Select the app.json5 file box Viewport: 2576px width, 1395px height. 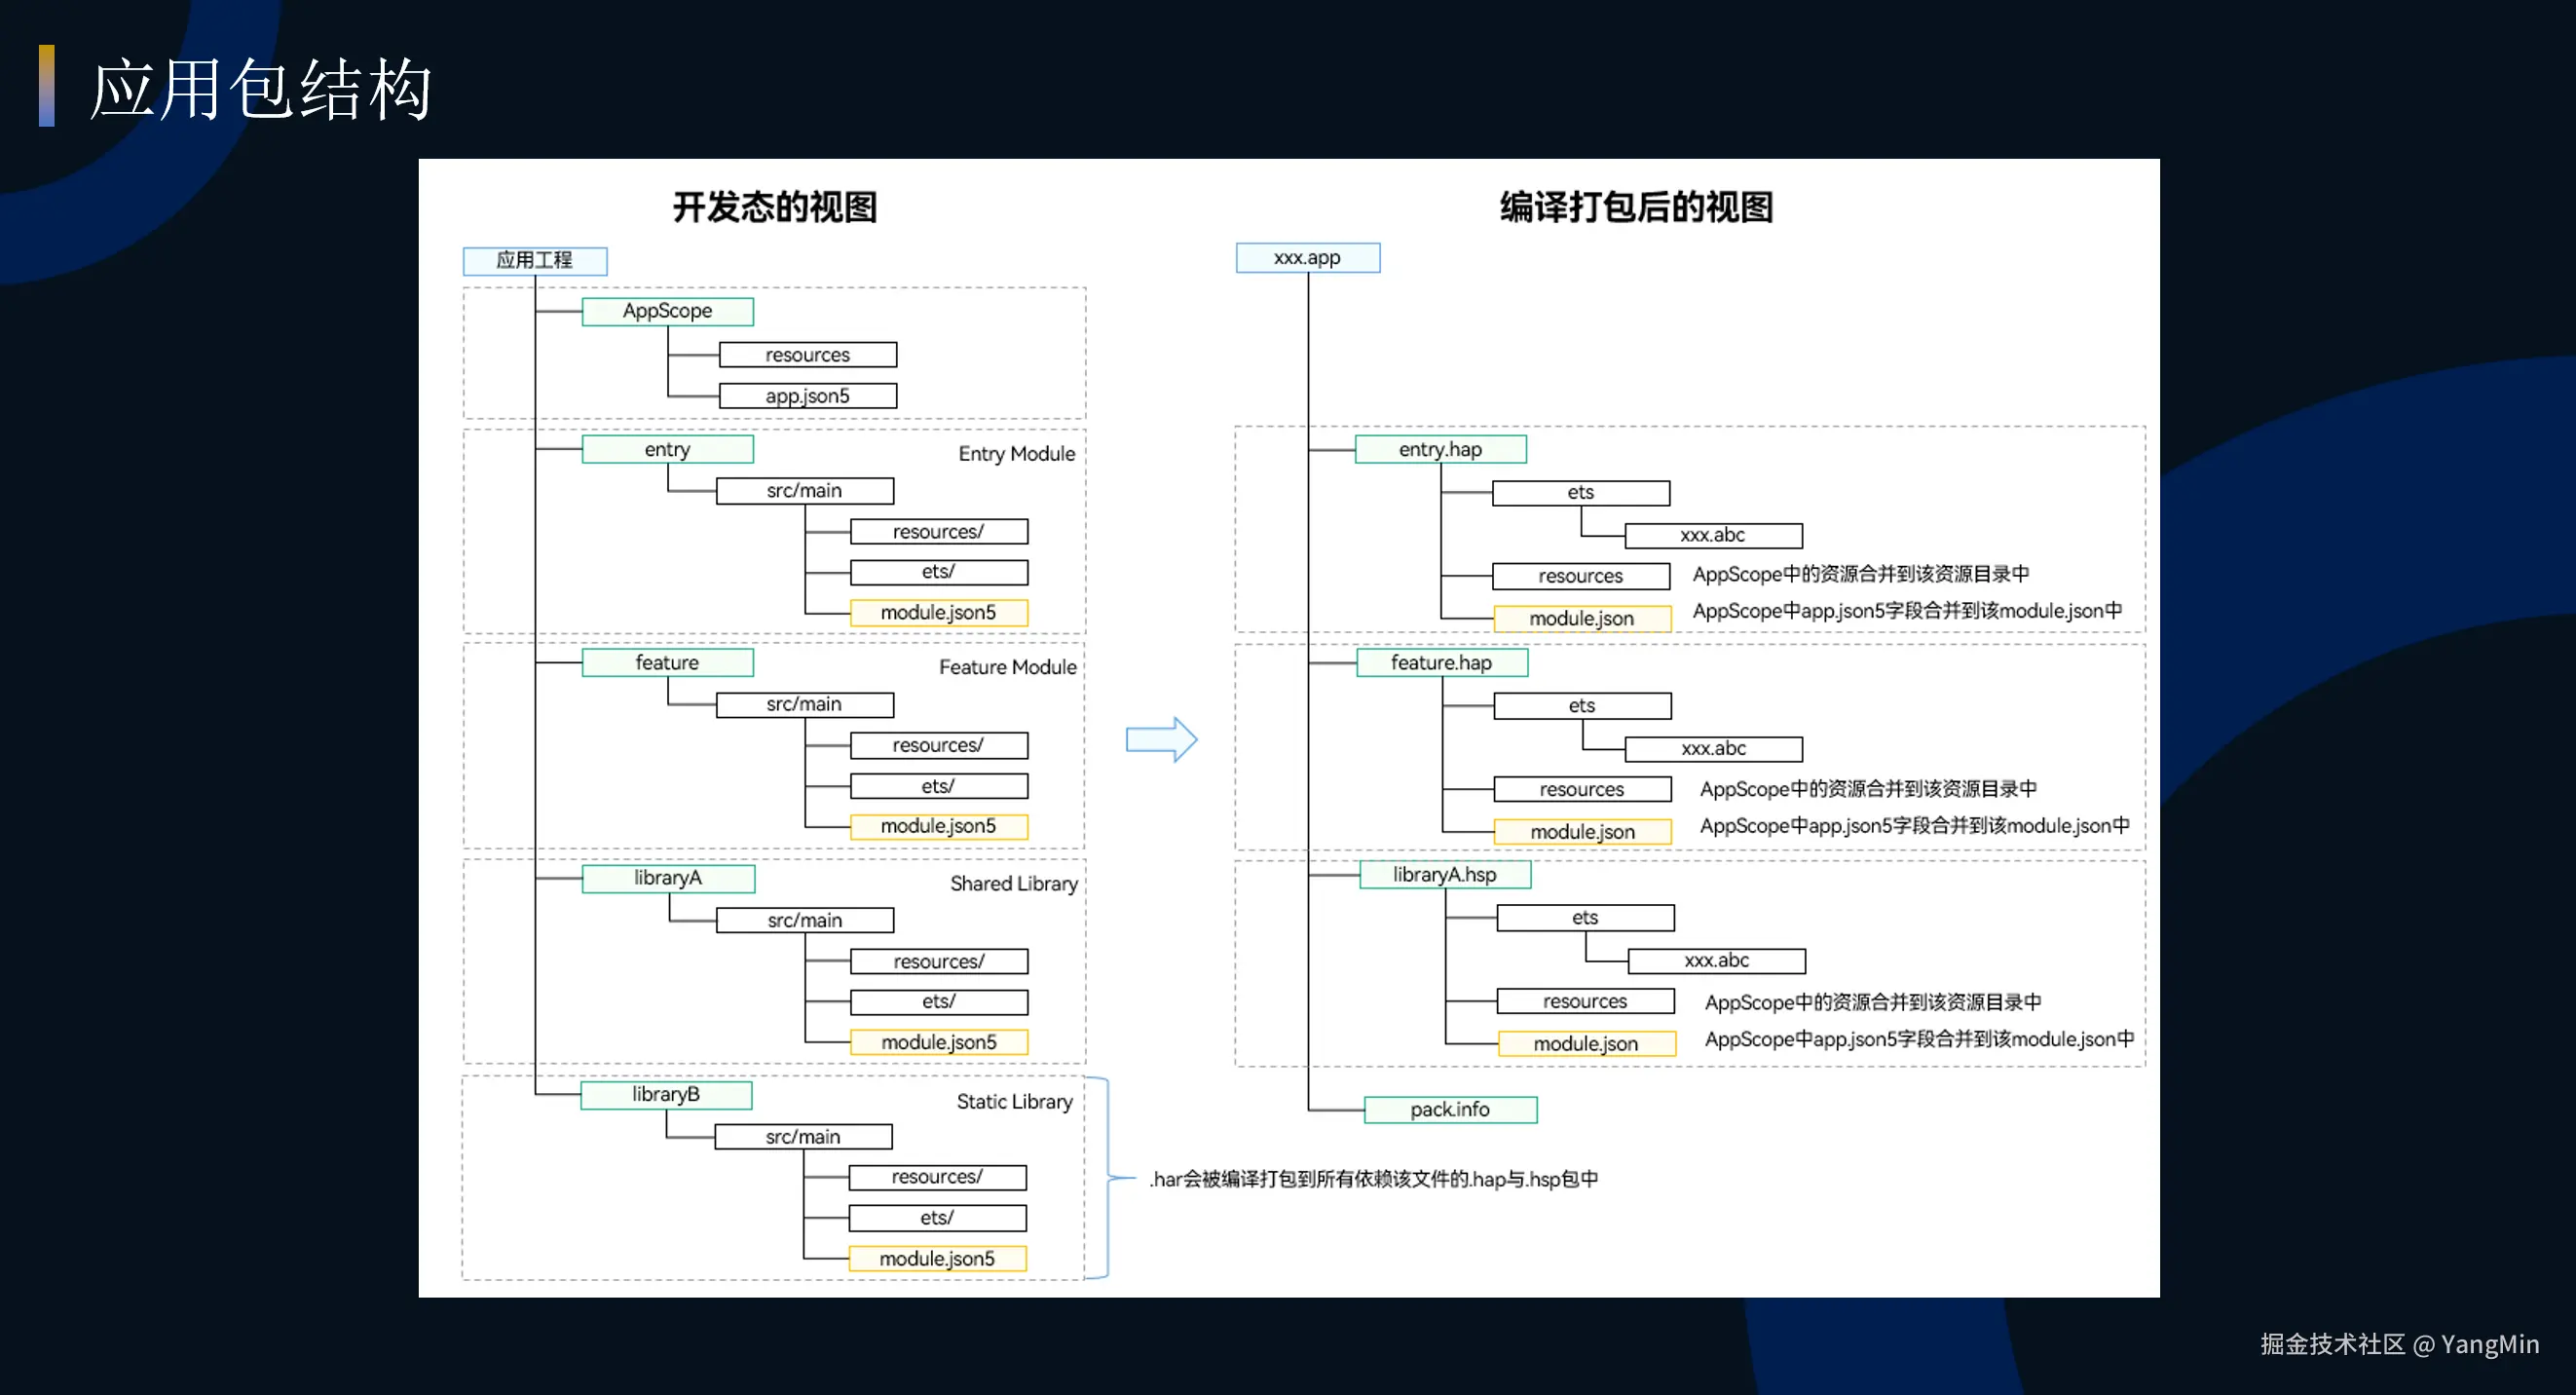(x=807, y=396)
